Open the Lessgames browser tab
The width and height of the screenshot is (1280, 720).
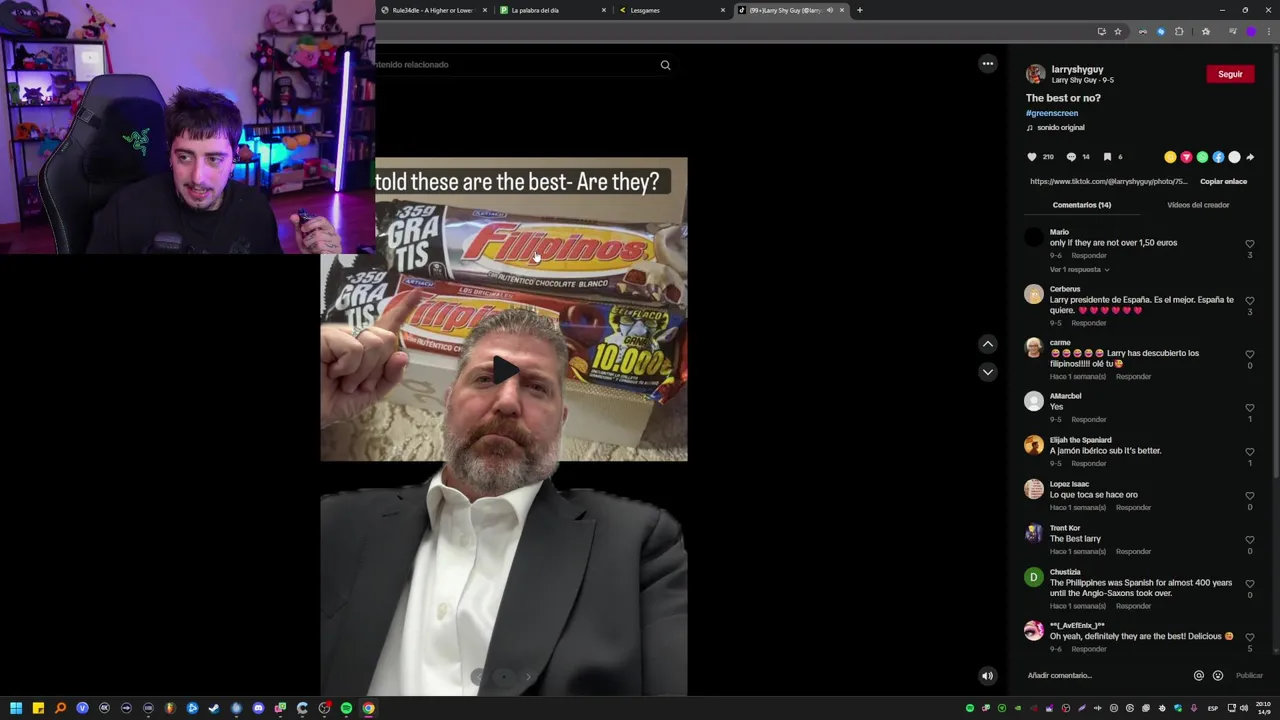[x=672, y=10]
